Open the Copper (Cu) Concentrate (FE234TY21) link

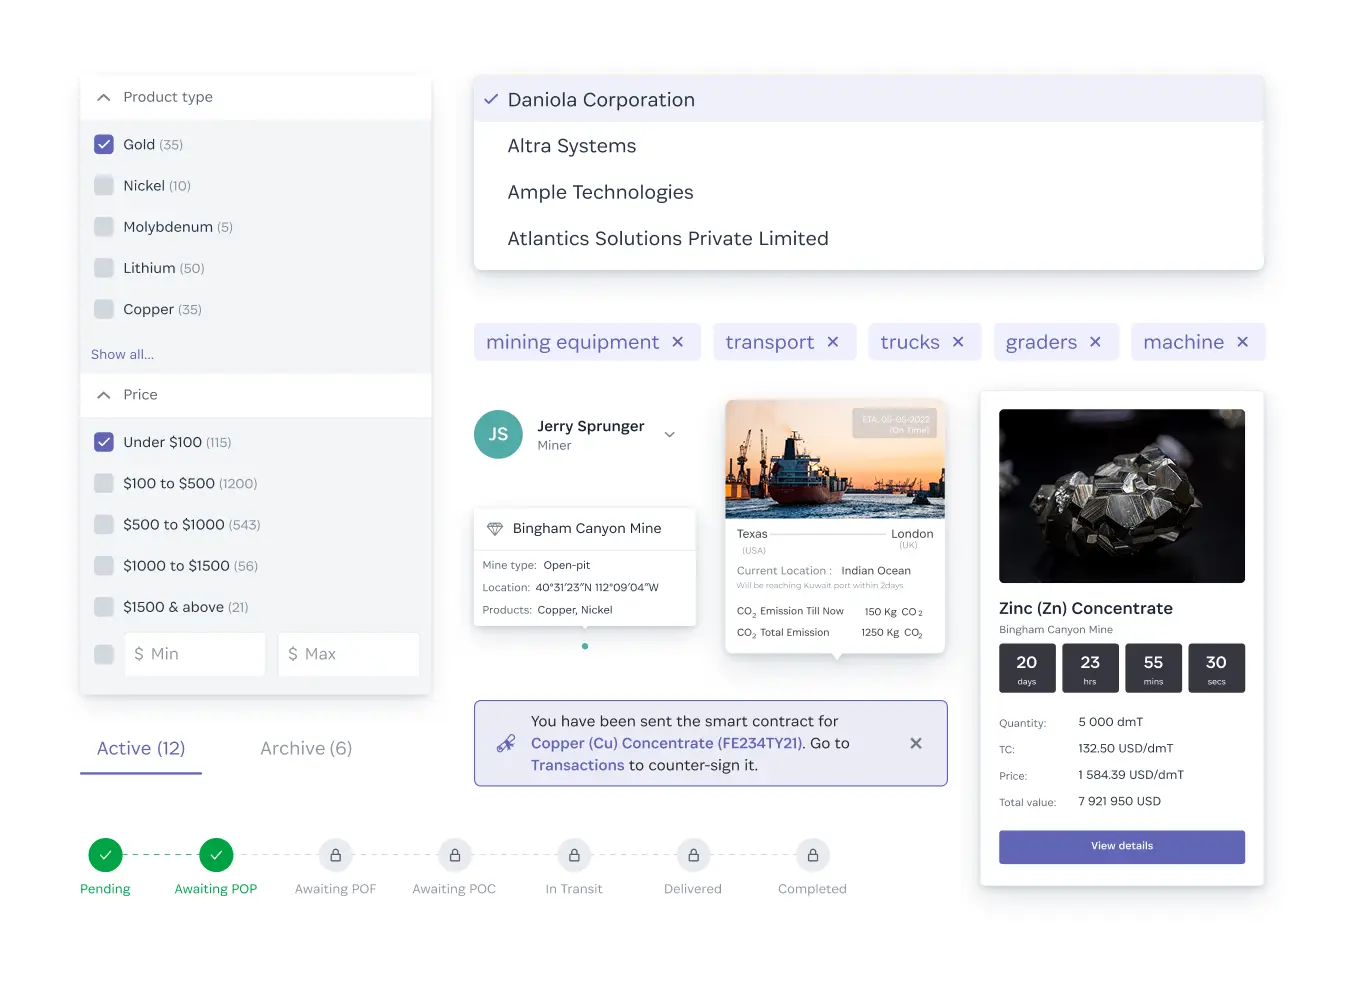point(667,743)
